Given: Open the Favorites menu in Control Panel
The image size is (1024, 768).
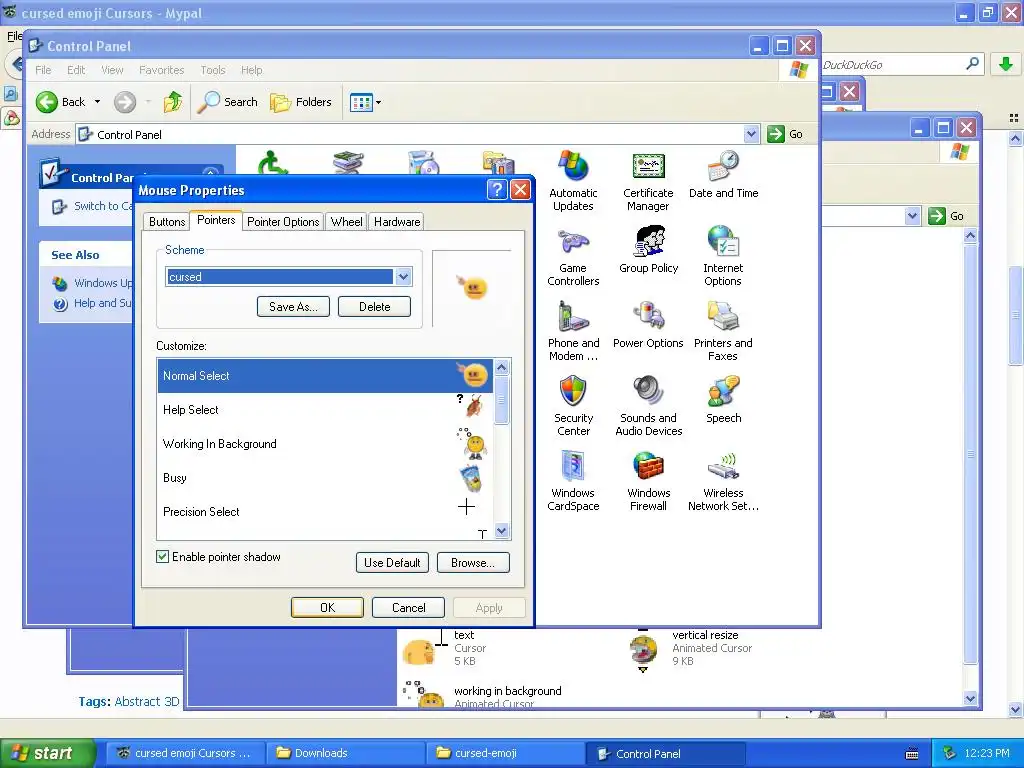Looking at the screenshot, I should [161, 70].
